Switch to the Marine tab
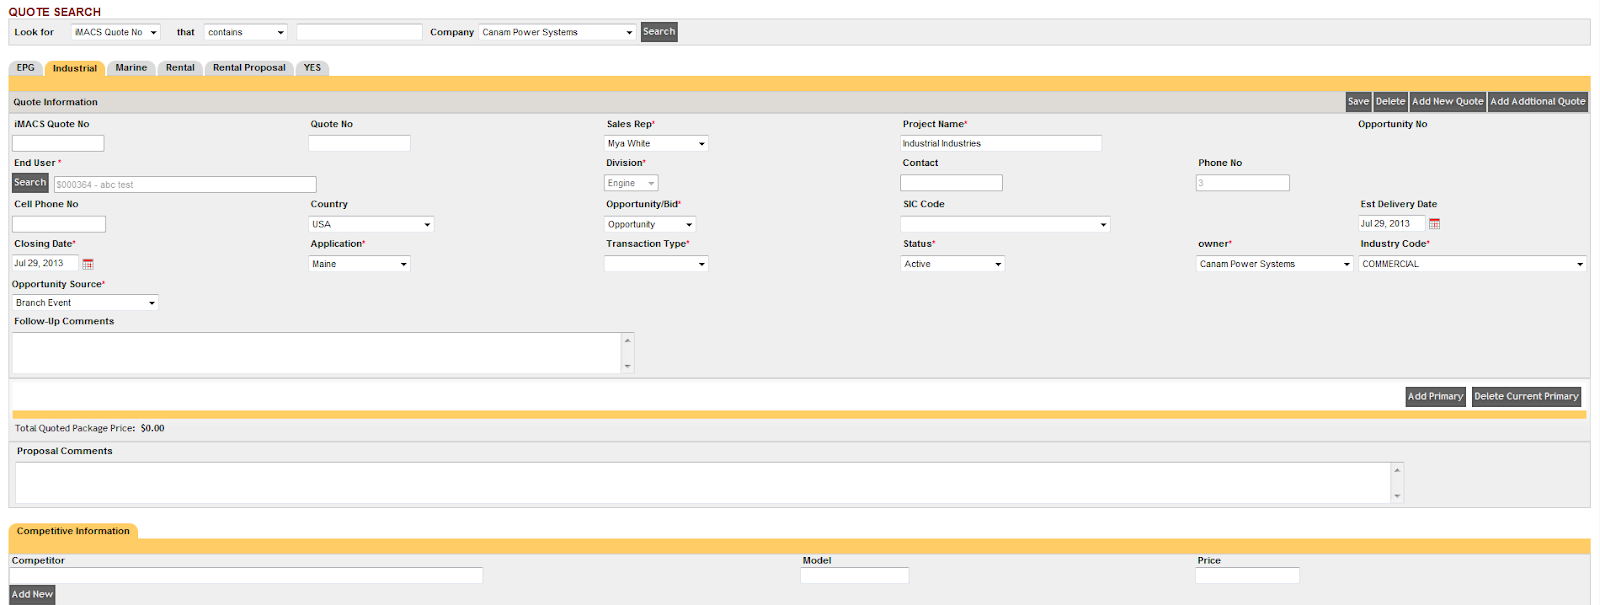Screen dimensions: 1600x605 (131, 68)
